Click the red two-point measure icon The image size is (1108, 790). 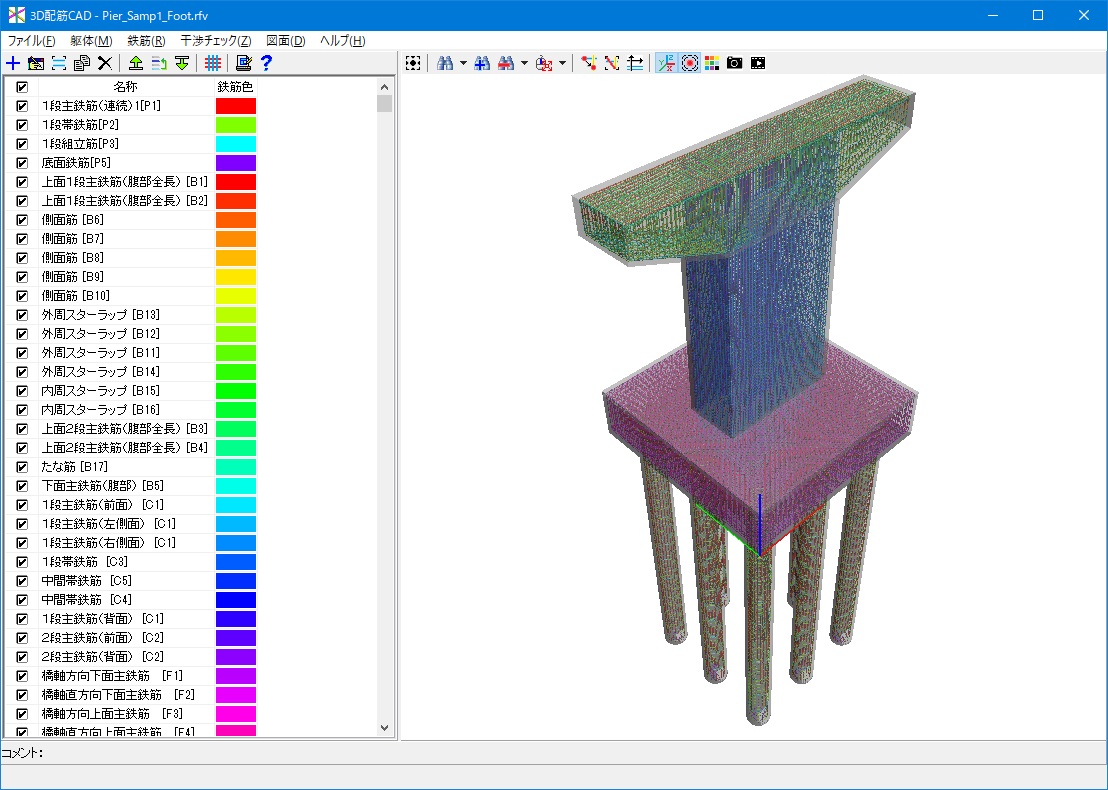(589, 64)
